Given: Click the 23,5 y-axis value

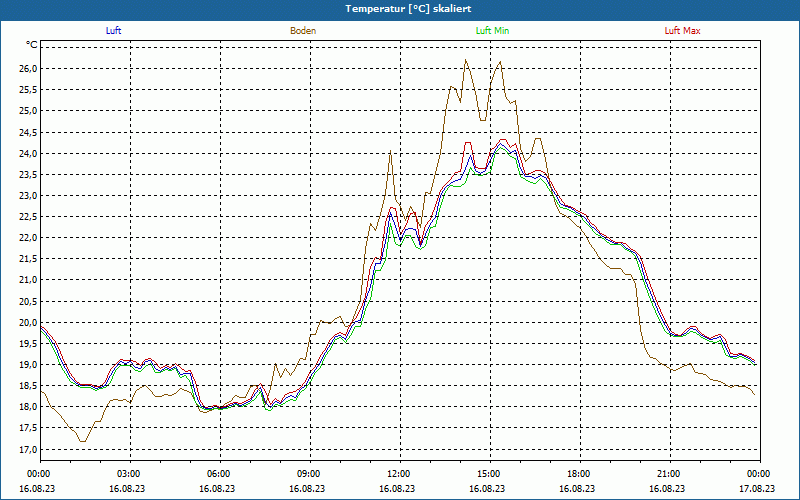Looking at the screenshot, I should pos(28,174).
